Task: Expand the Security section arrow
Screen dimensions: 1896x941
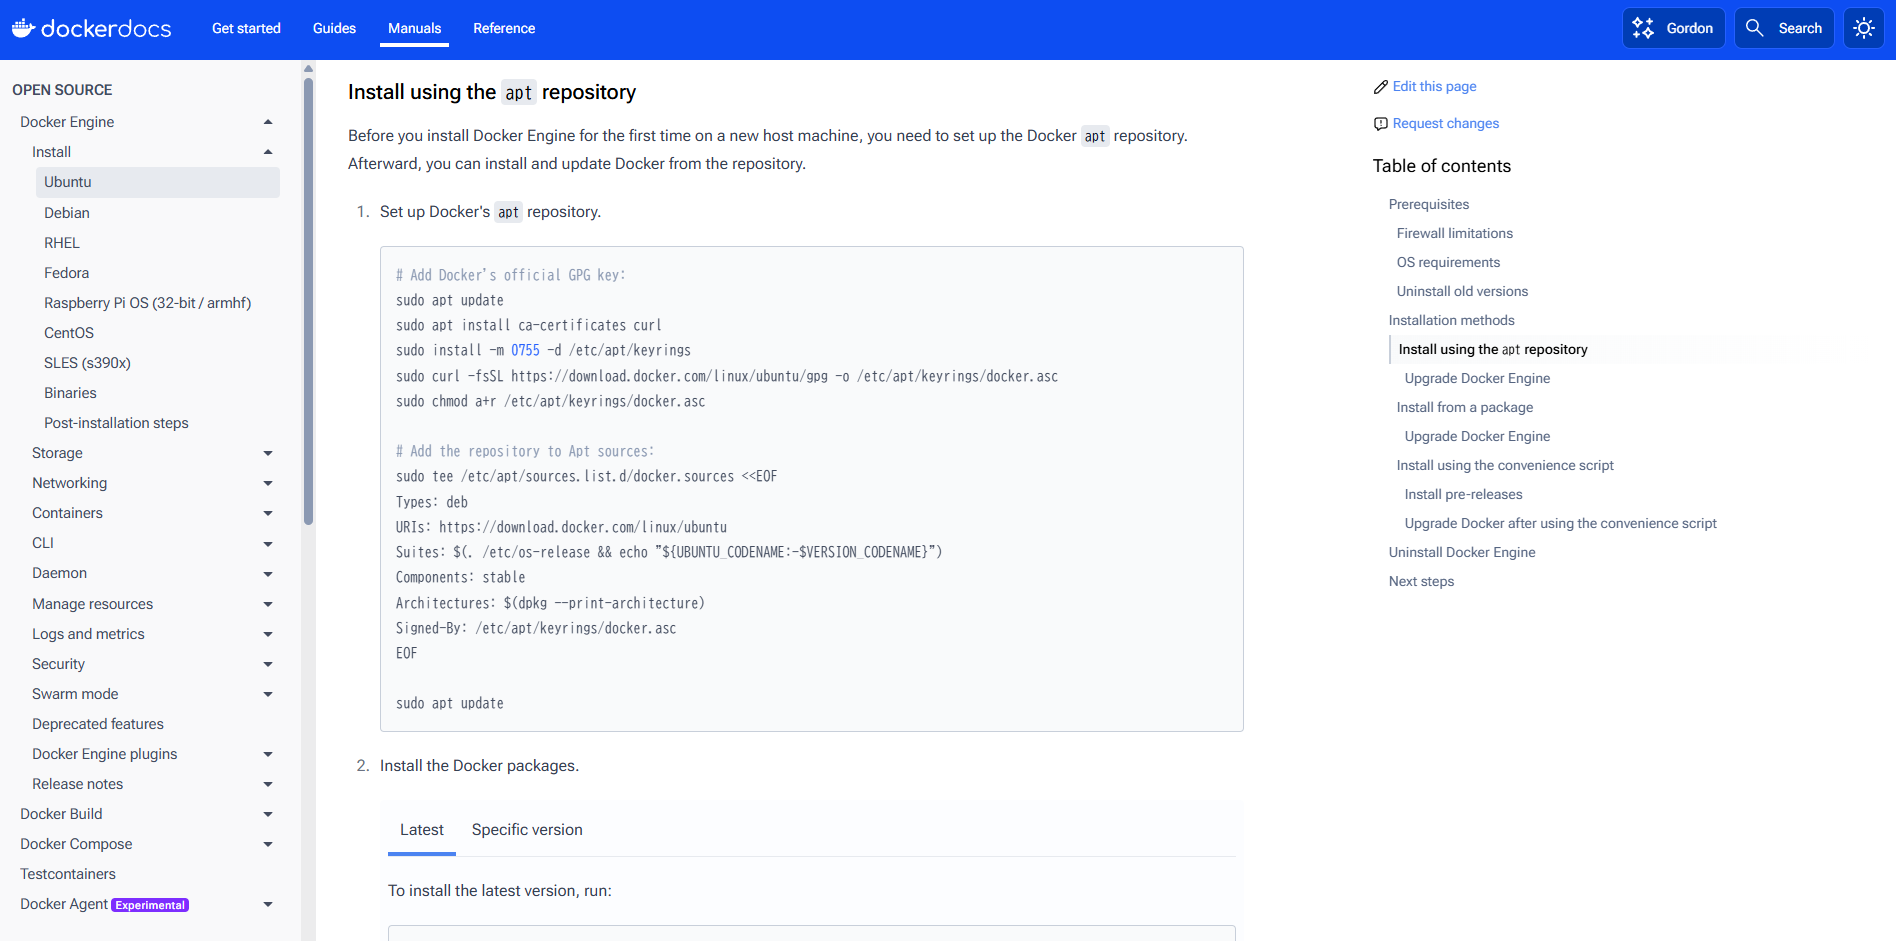Action: [x=268, y=664]
